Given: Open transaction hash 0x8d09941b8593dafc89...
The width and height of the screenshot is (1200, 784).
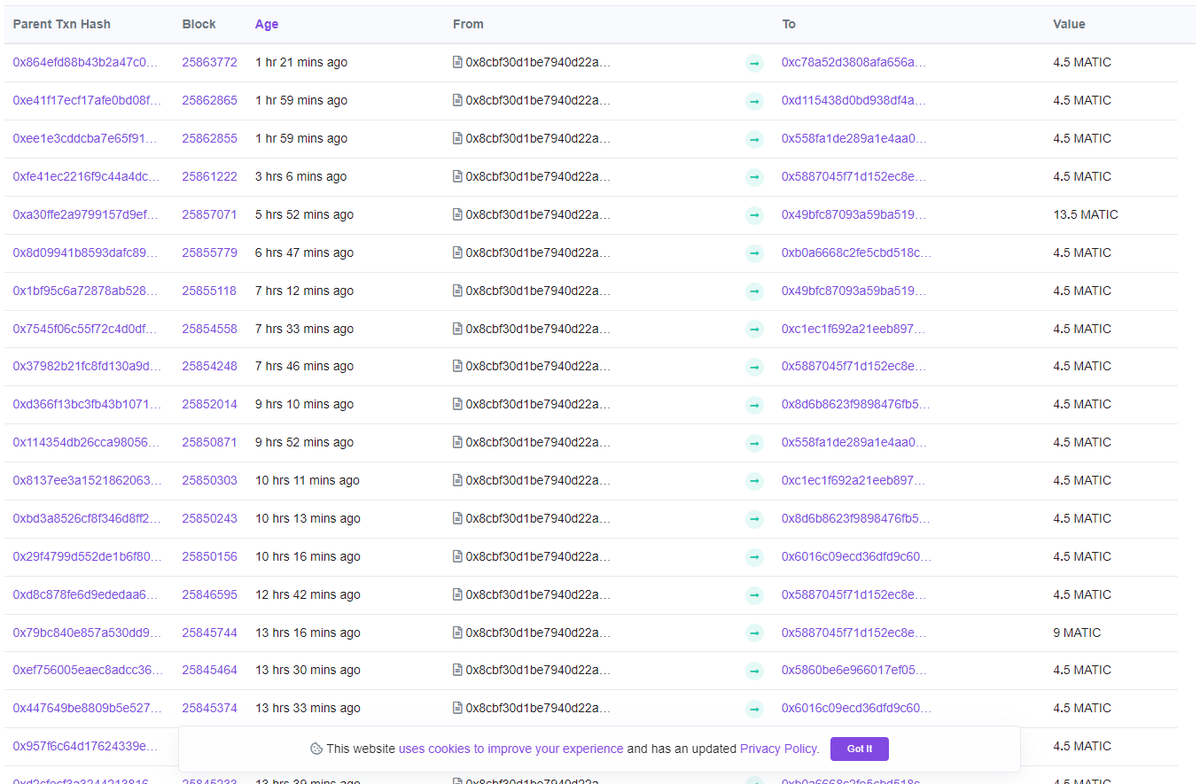Looking at the screenshot, I should 85,252.
